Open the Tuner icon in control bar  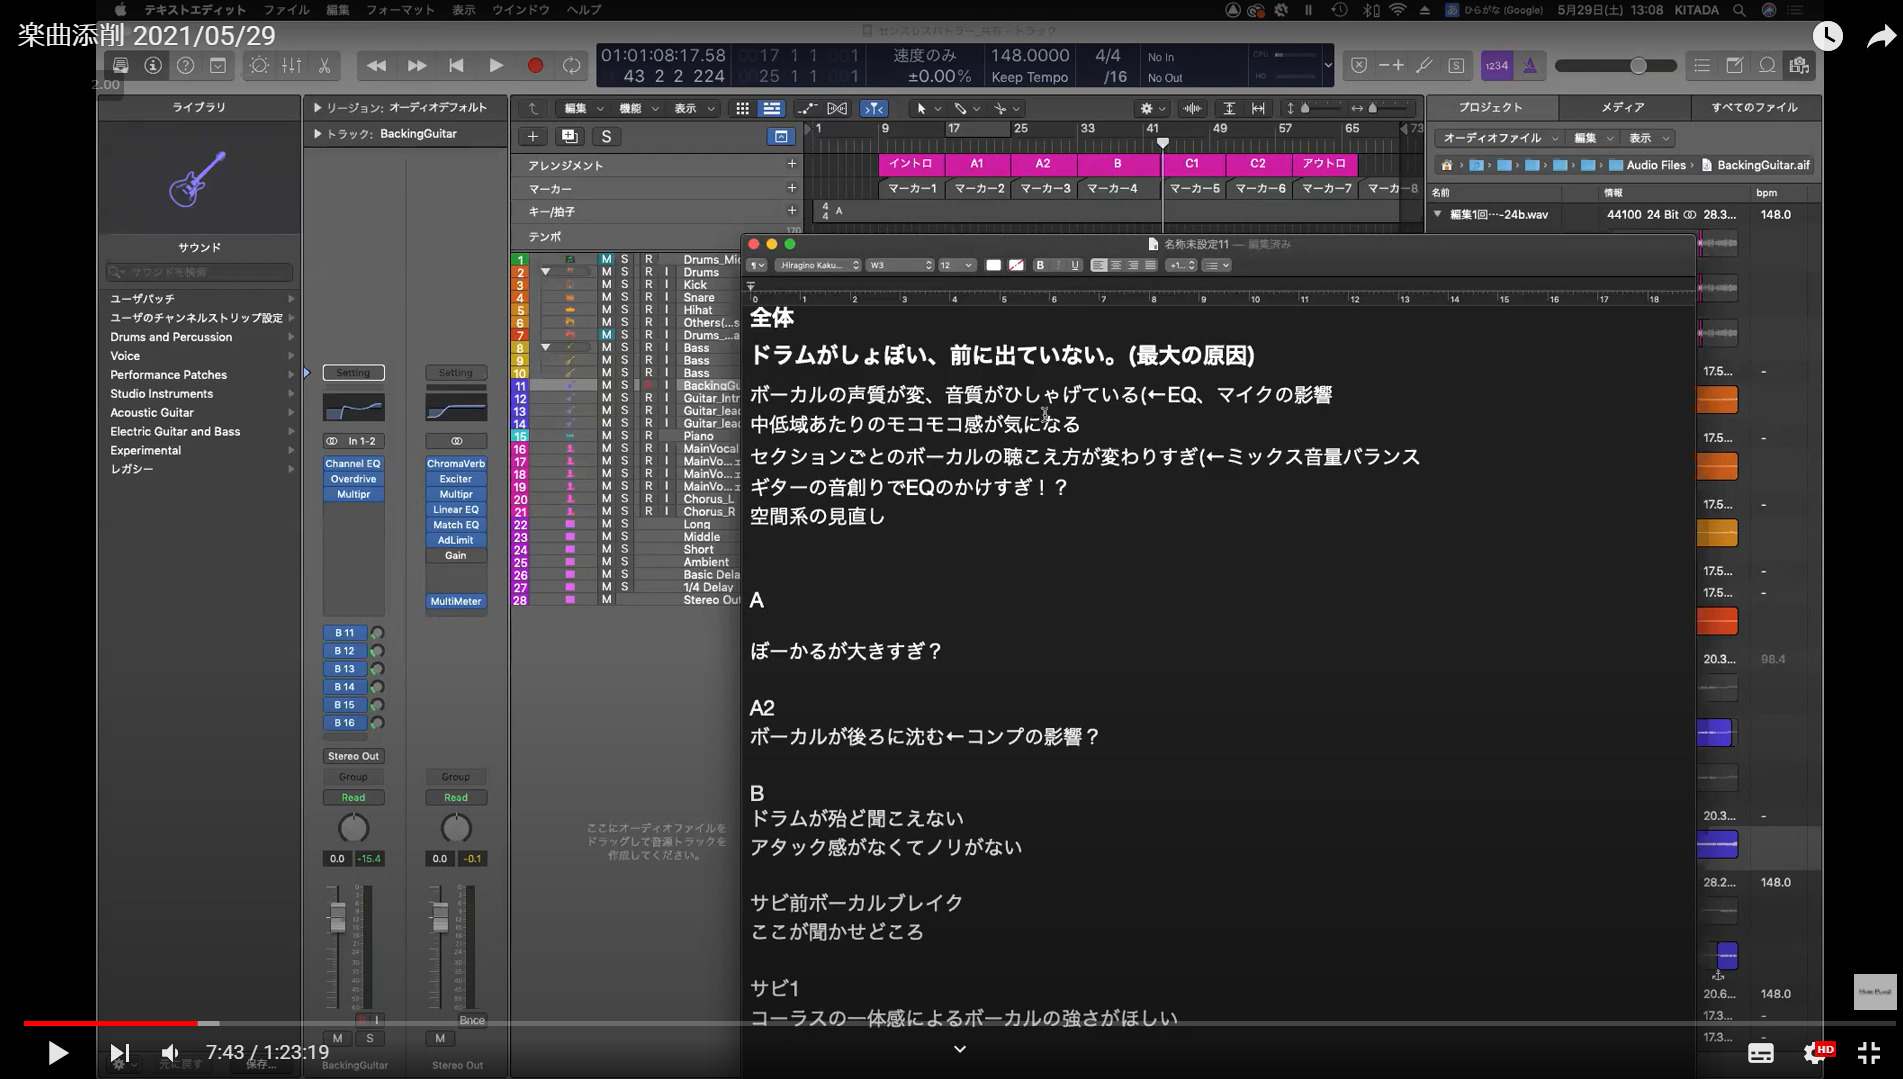click(x=1425, y=65)
